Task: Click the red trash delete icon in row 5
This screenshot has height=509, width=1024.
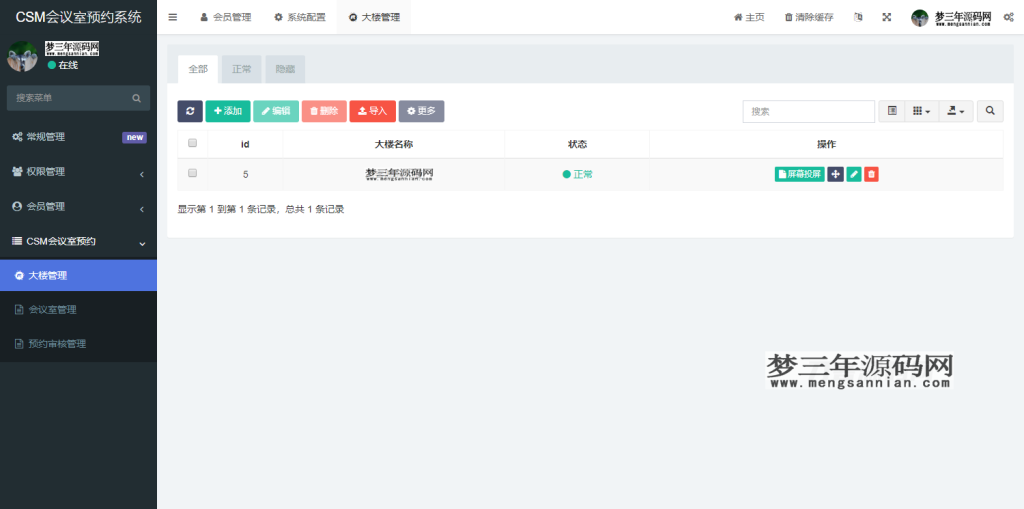Action: (871, 174)
